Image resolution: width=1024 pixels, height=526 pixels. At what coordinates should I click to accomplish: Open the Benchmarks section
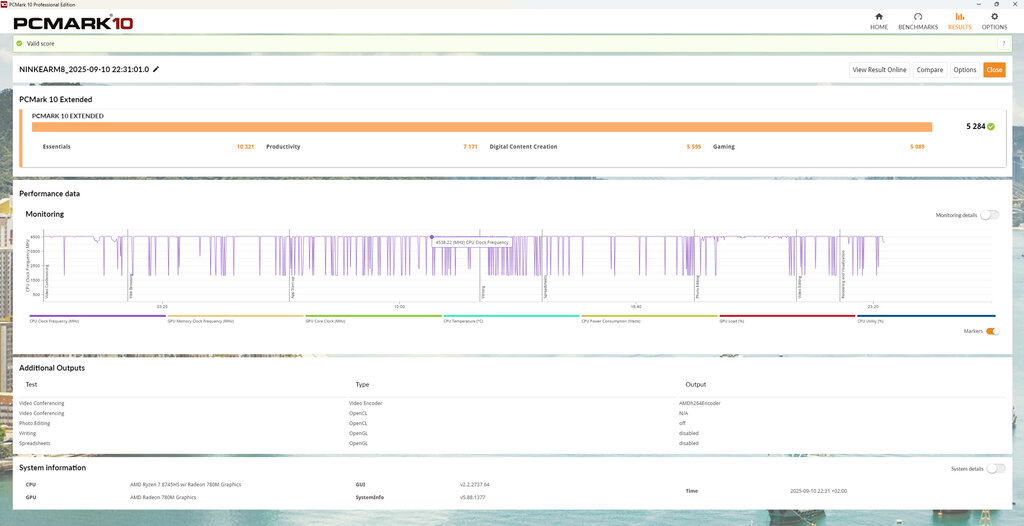tap(918, 21)
